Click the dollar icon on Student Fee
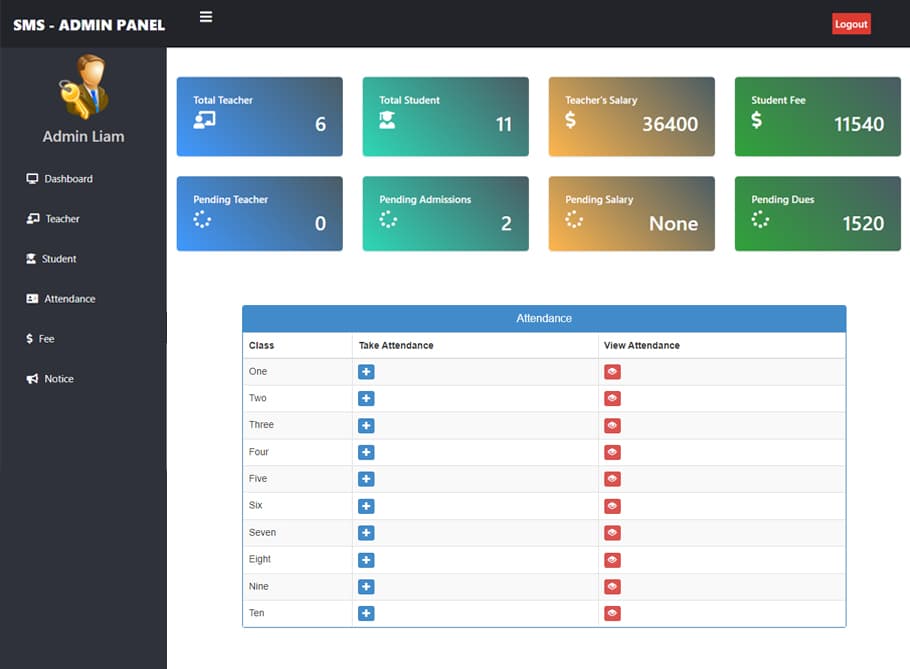 (756, 120)
